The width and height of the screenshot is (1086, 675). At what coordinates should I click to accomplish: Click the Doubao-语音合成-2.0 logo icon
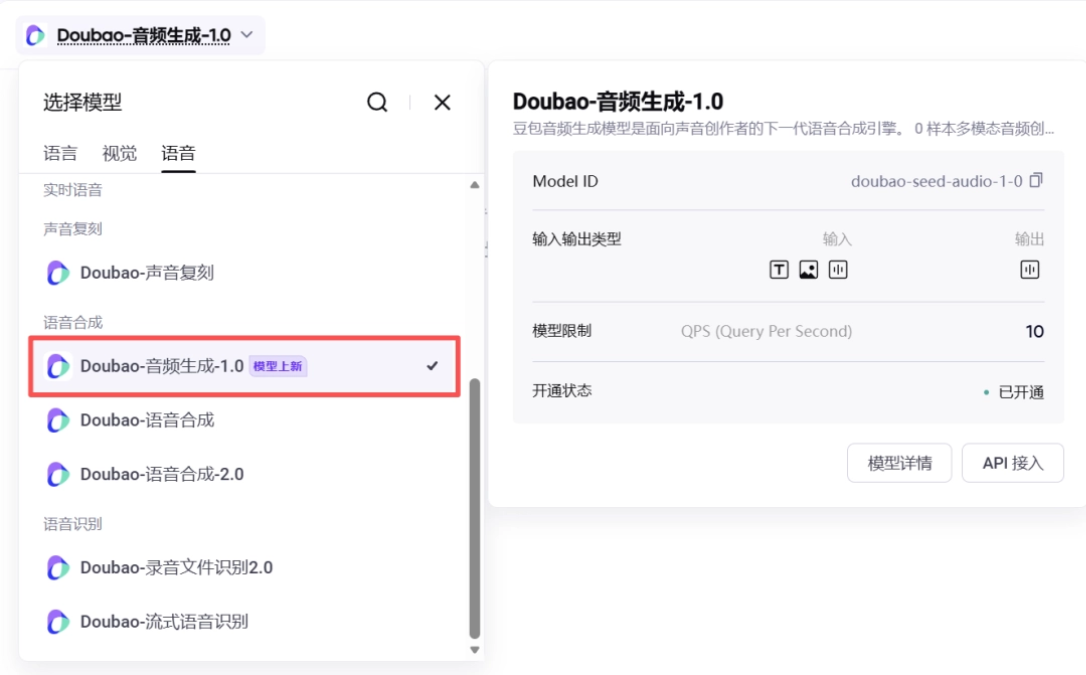click(x=57, y=474)
